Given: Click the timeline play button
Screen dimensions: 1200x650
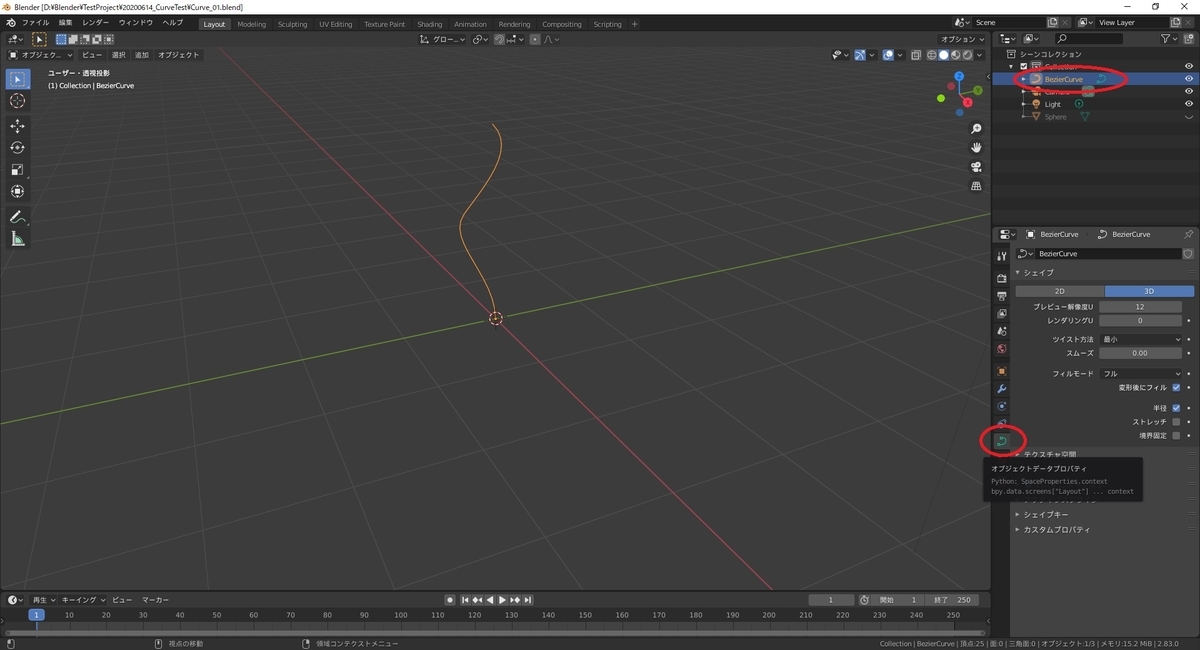Looking at the screenshot, I should tap(503, 600).
